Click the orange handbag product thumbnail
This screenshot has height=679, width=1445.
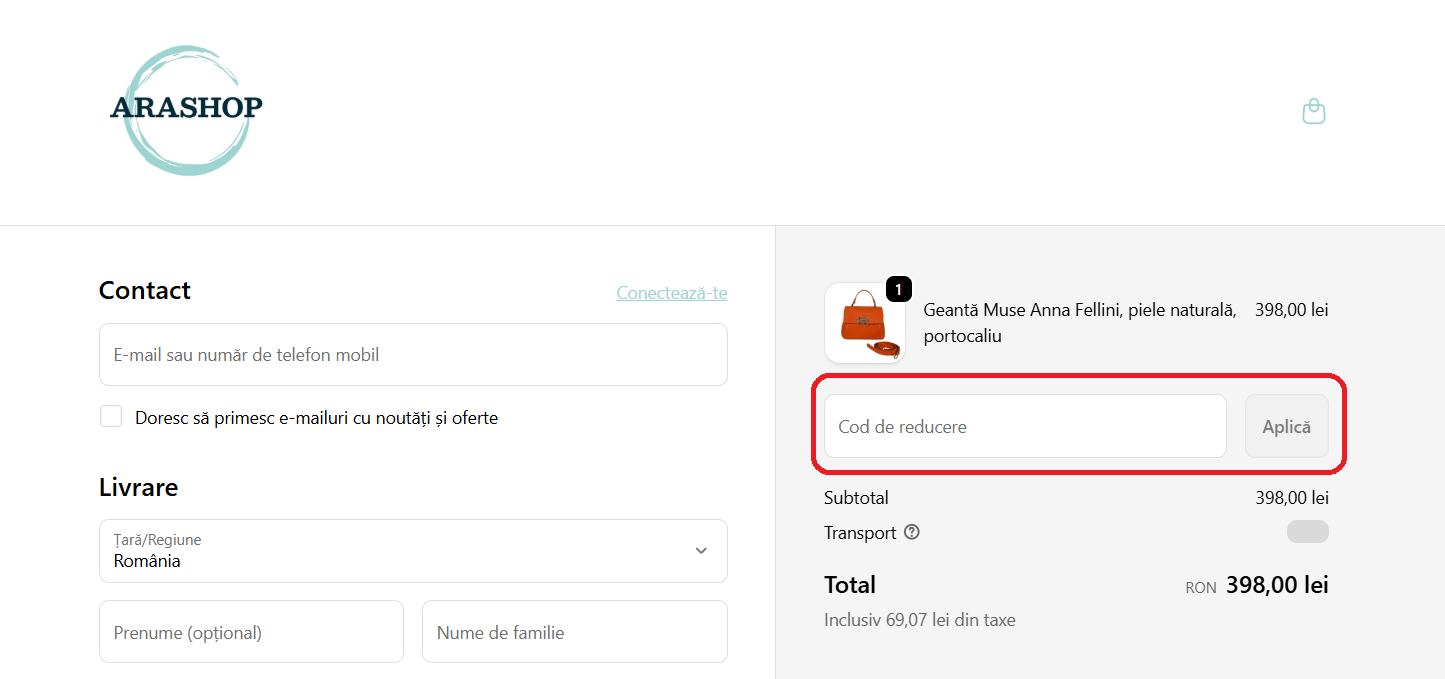click(864, 322)
